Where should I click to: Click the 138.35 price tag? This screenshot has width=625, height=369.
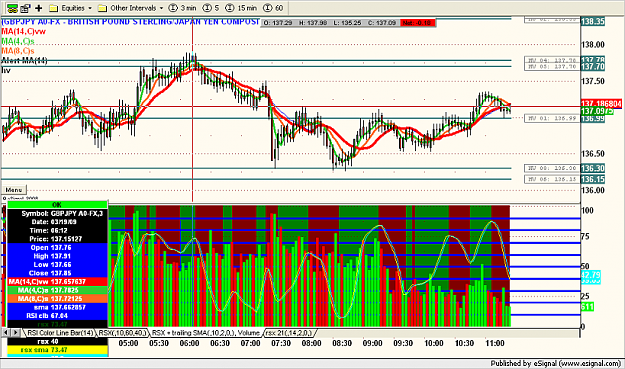[x=593, y=22]
